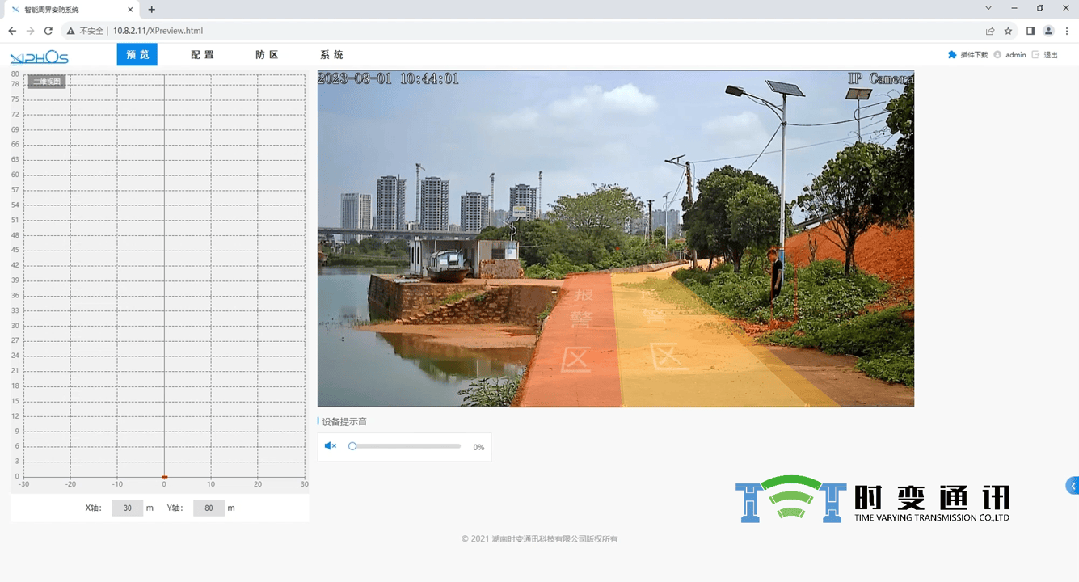Open the blue side panel arrow at right edge

(x=1072, y=486)
